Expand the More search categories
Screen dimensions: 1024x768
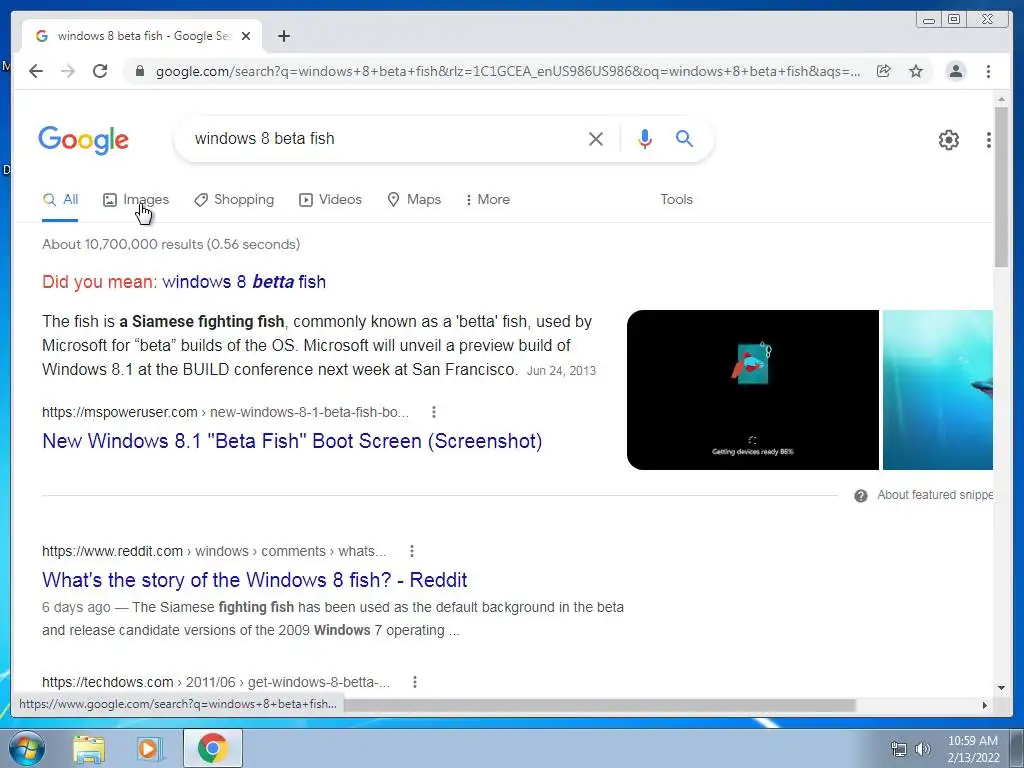coord(487,200)
